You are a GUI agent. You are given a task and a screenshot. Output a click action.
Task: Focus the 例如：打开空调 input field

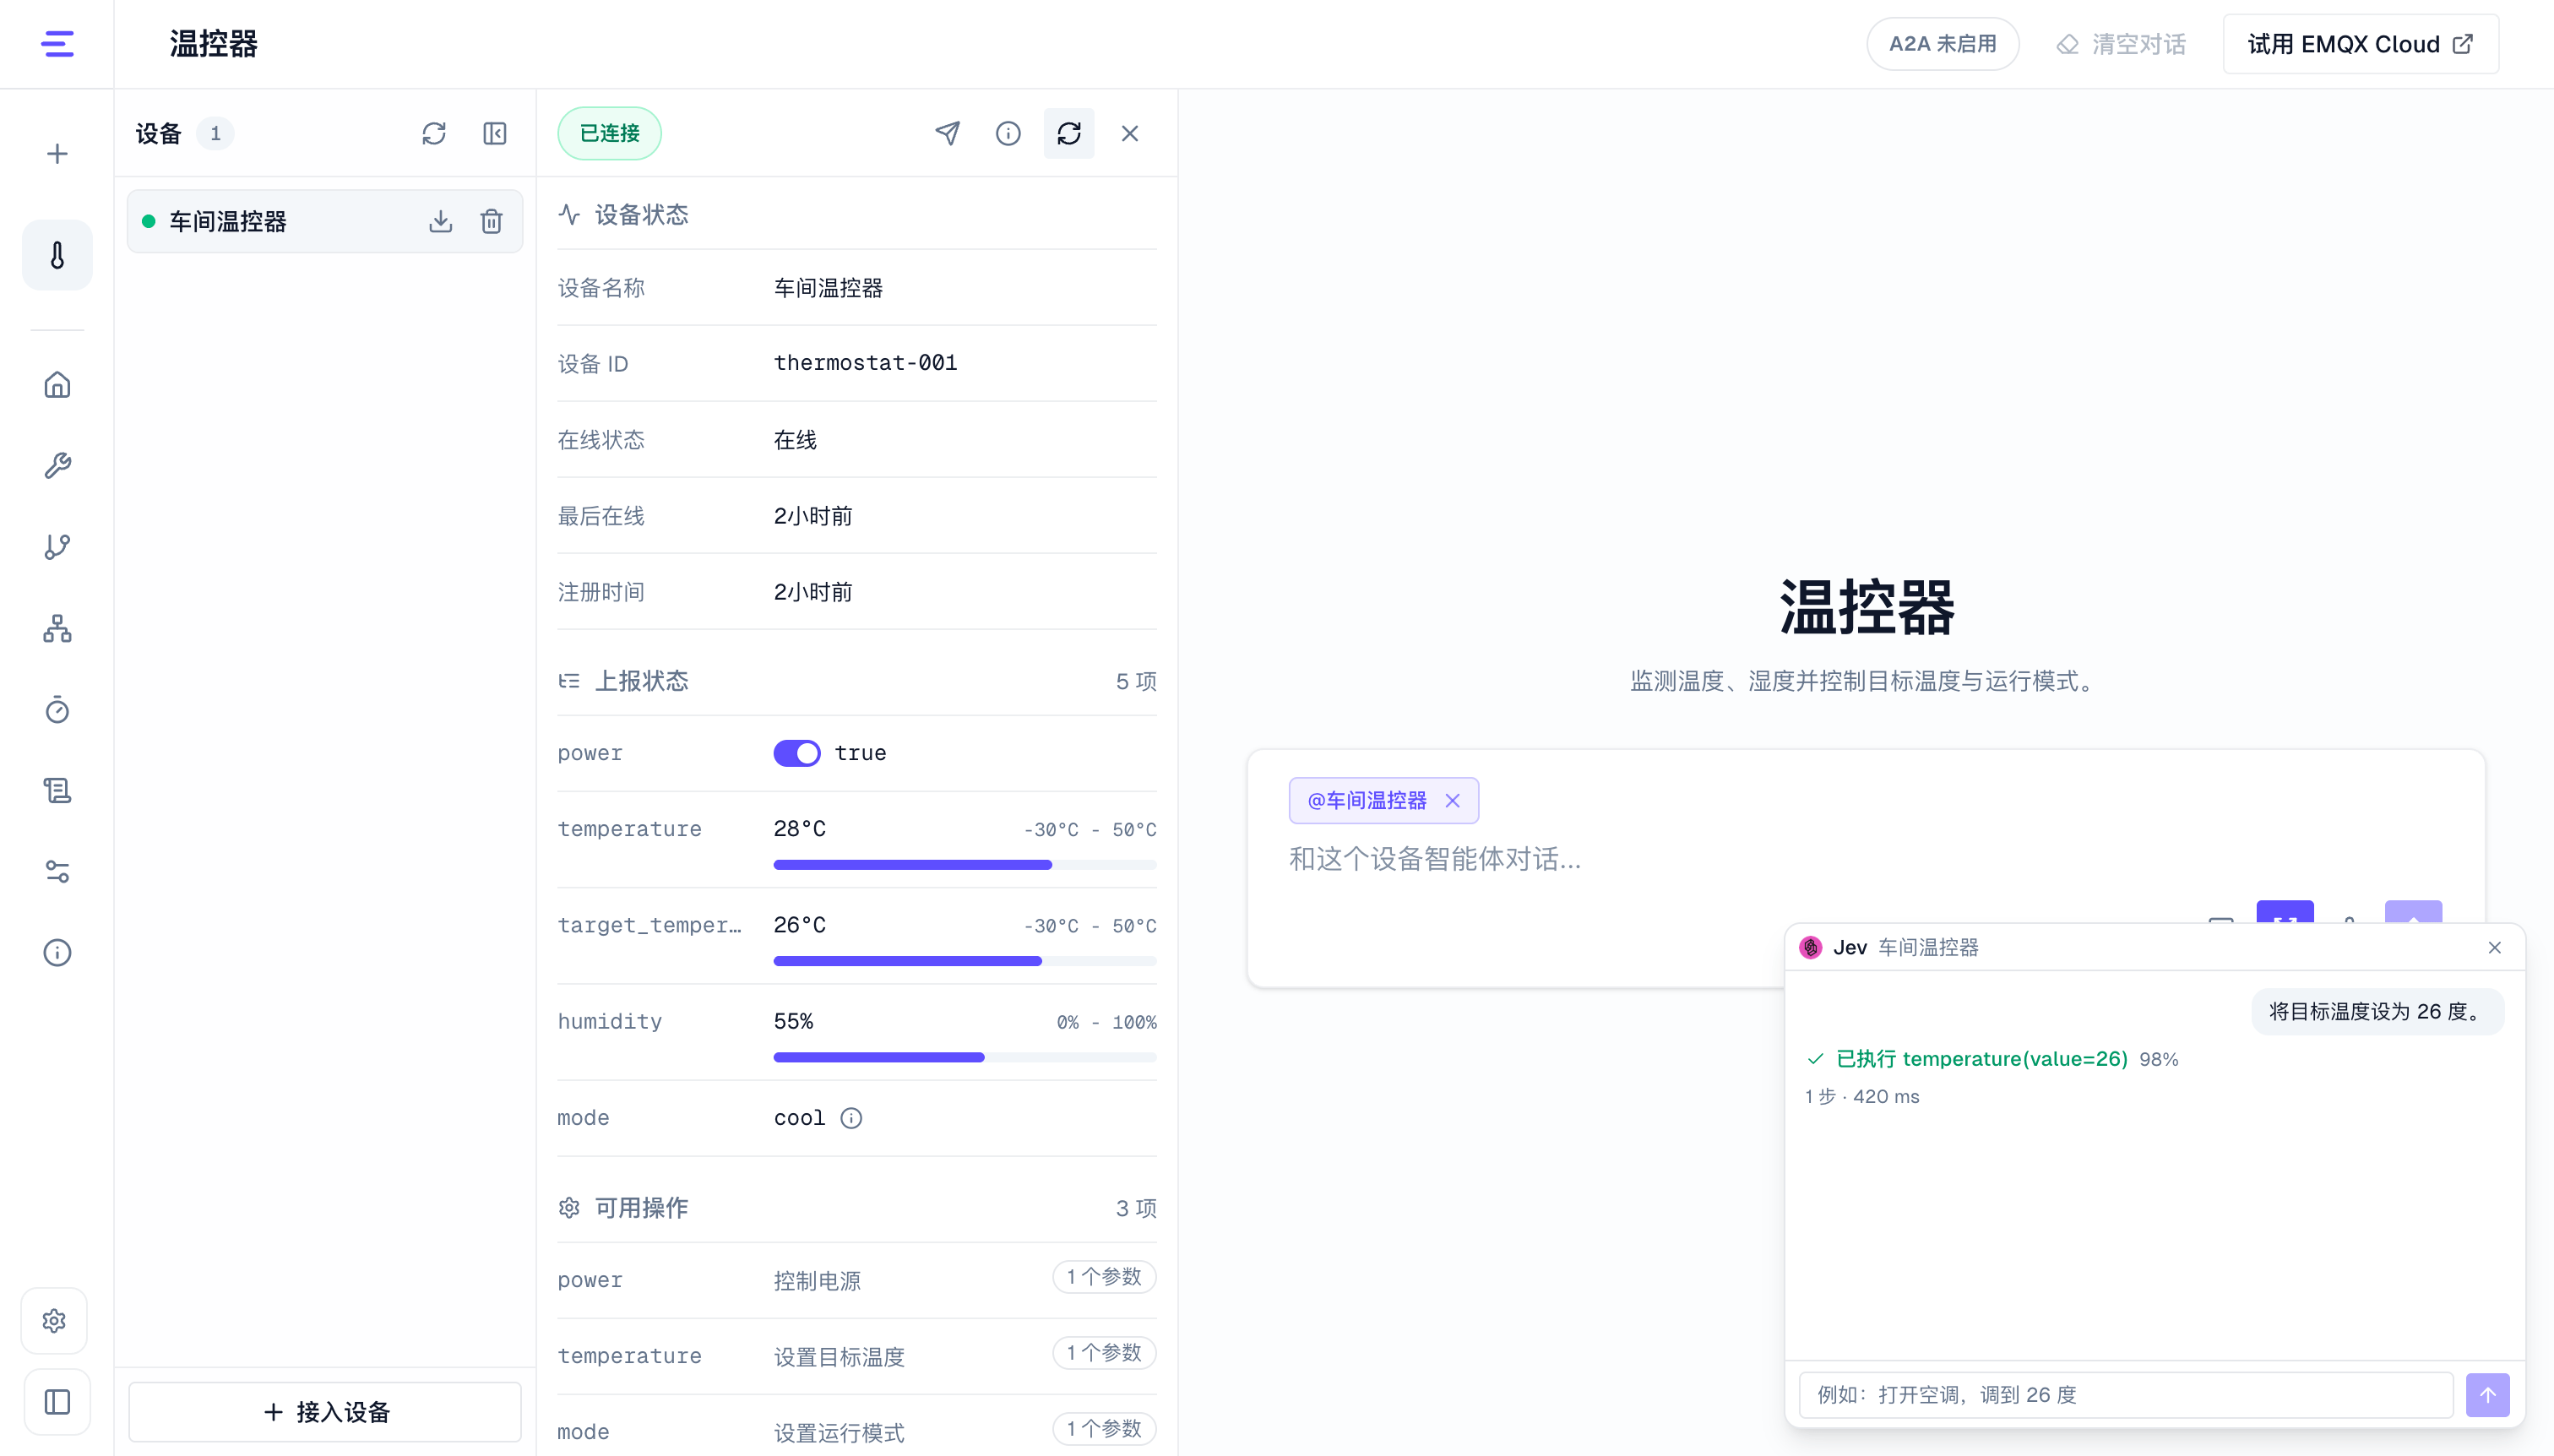pyautogui.click(x=2126, y=1395)
